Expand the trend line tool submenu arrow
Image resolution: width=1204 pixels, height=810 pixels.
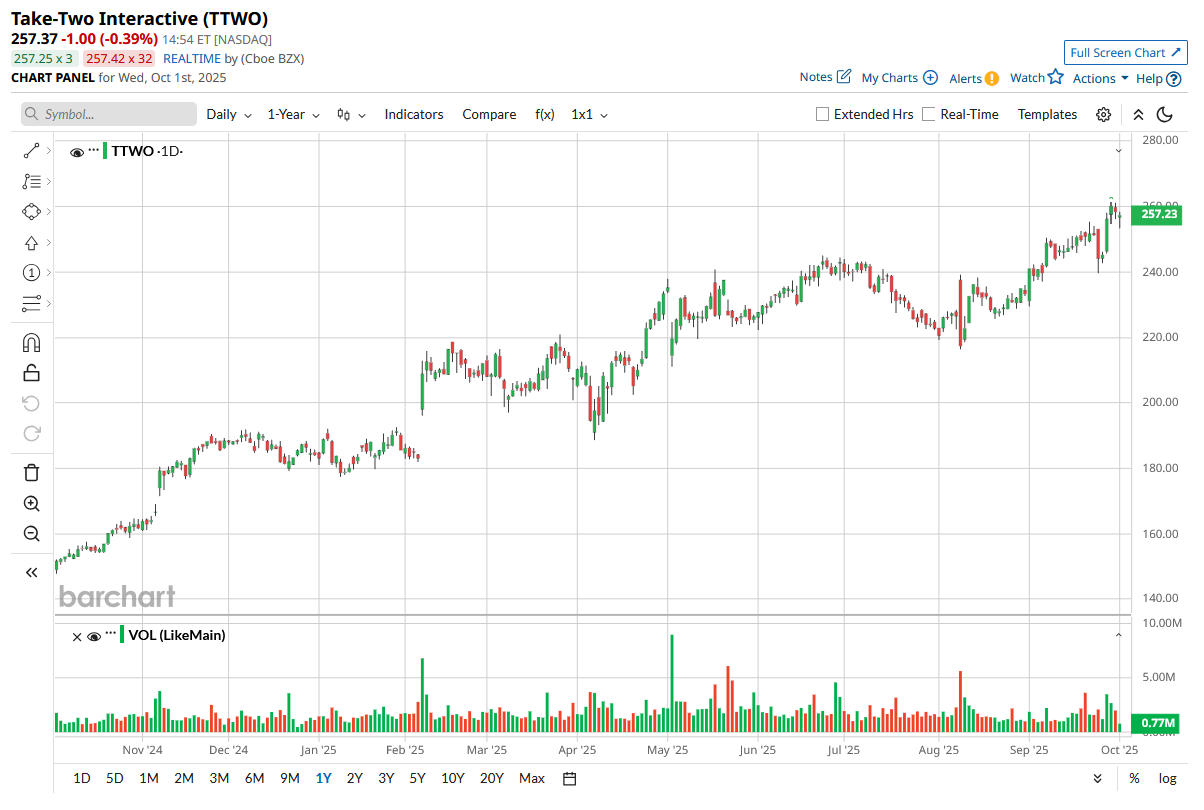point(48,151)
